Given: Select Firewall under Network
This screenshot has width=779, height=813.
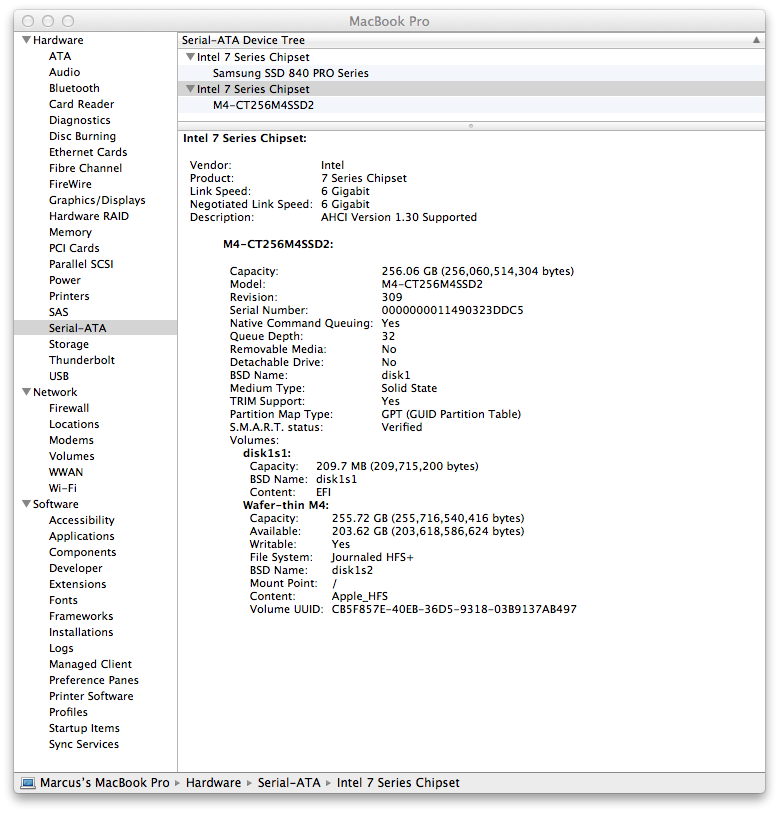Looking at the screenshot, I should point(69,408).
